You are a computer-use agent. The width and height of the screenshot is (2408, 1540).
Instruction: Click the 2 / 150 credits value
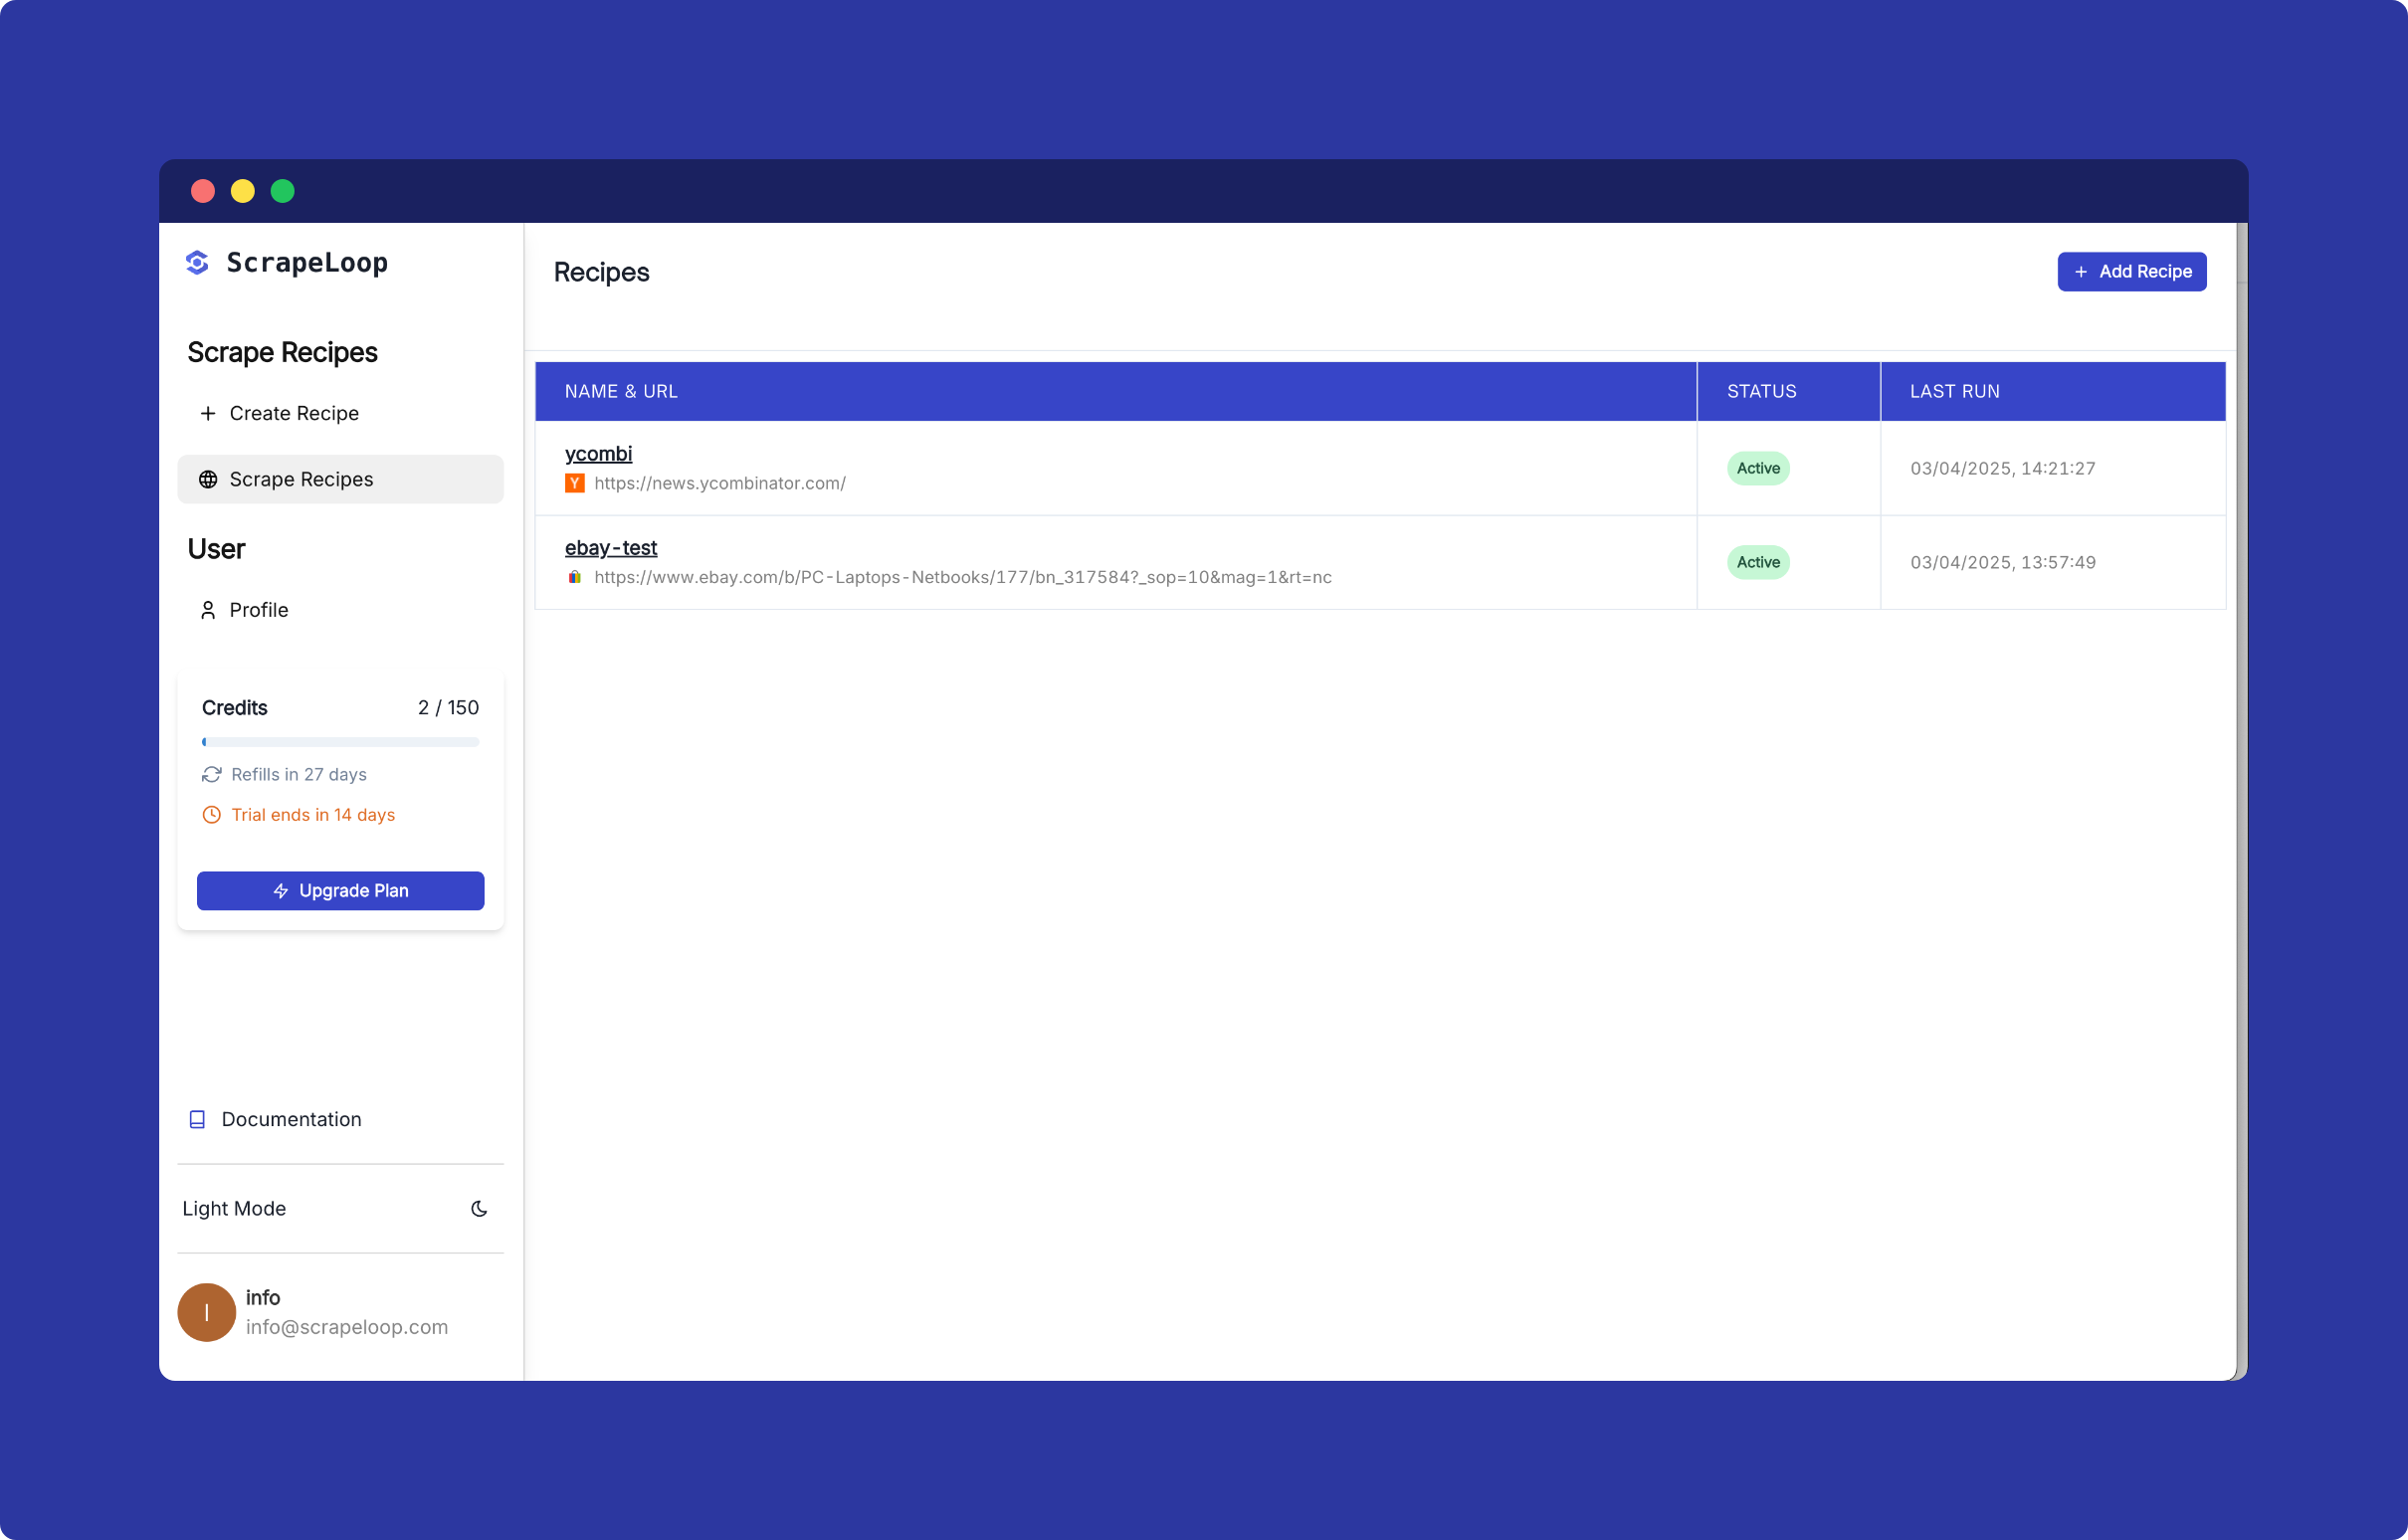tap(448, 708)
